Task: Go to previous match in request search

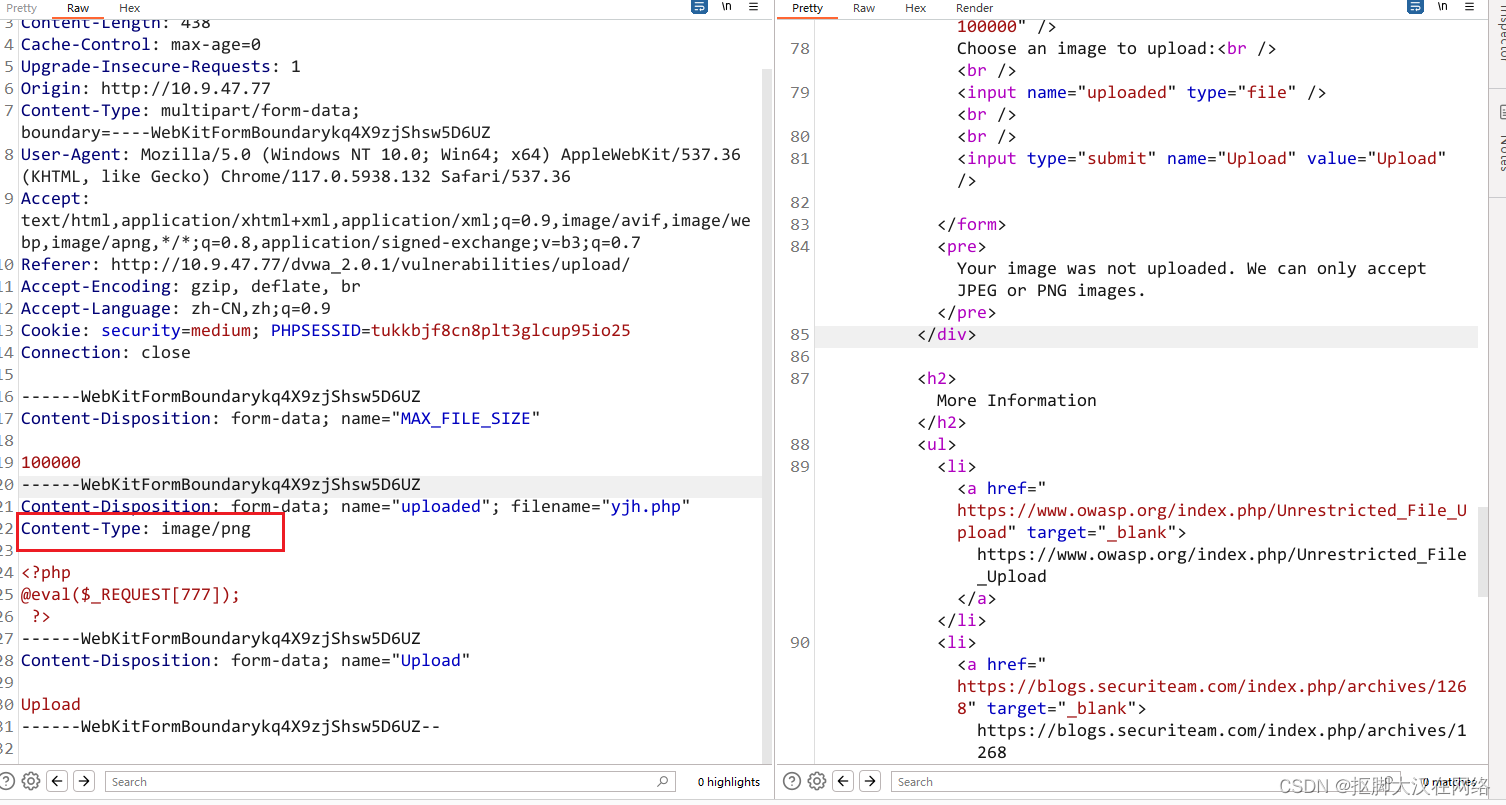Action: 57,781
